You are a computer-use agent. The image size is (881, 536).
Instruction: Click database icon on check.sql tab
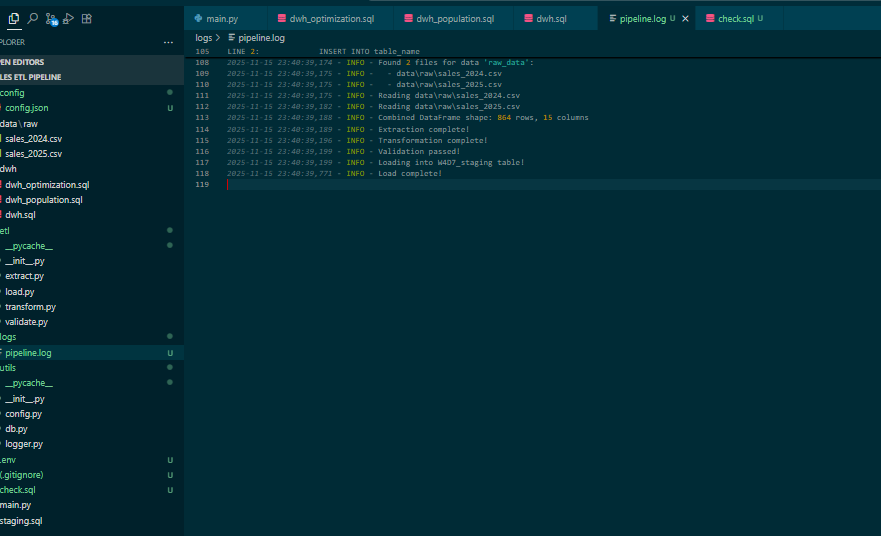pyautogui.click(x=710, y=19)
